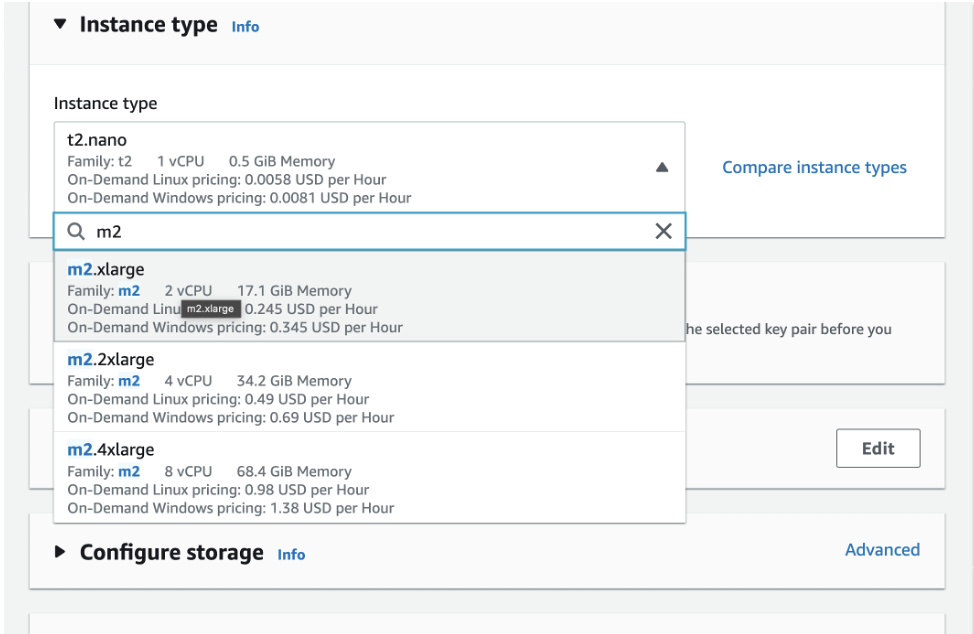The width and height of the screenshot is (974, 634).
Task: Click Windows pricing 0.69 USD per Hour
Action: point(230,417)
